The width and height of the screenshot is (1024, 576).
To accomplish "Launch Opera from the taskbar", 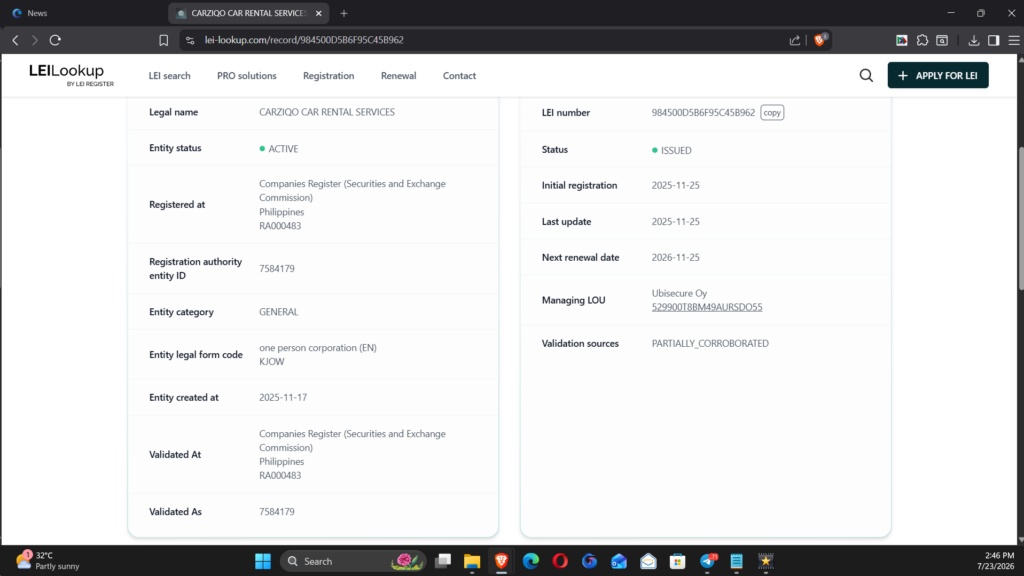I will coord(560,561).
